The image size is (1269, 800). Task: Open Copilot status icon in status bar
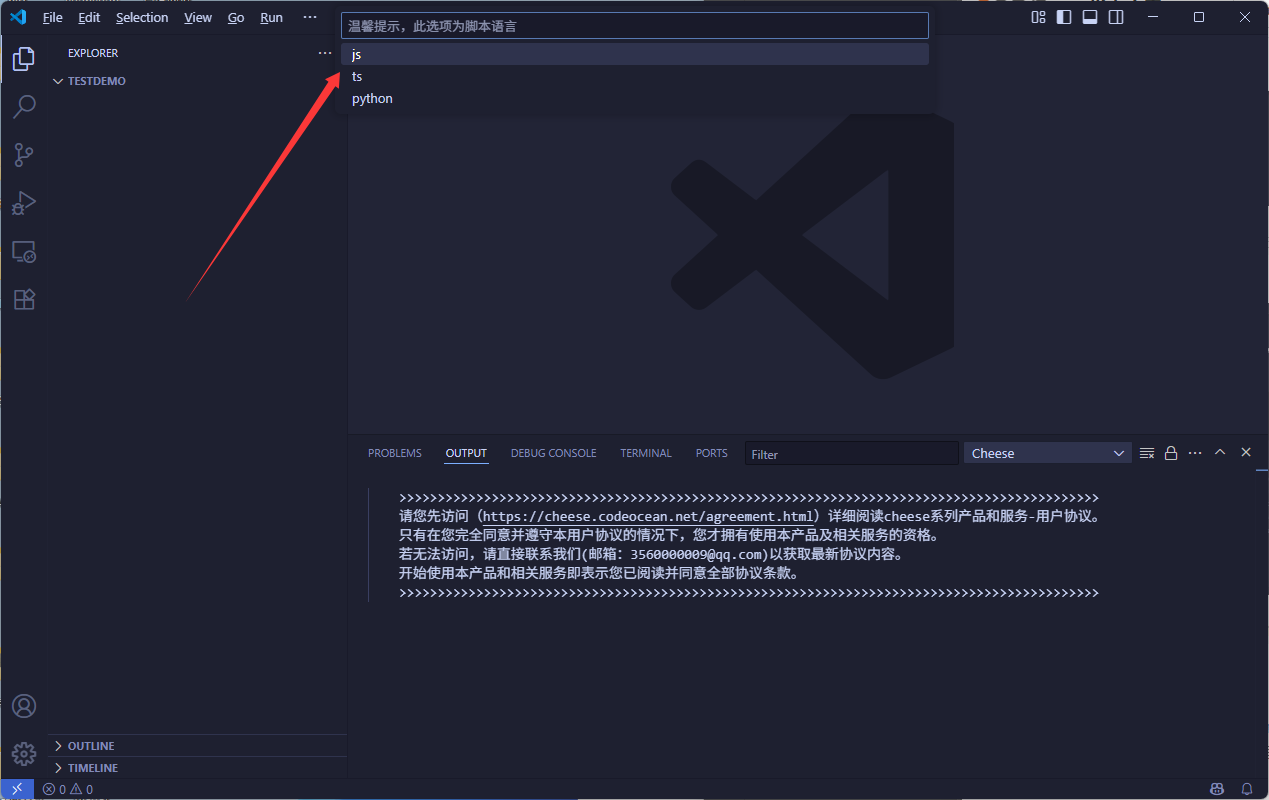click(x=1217, y=789)
